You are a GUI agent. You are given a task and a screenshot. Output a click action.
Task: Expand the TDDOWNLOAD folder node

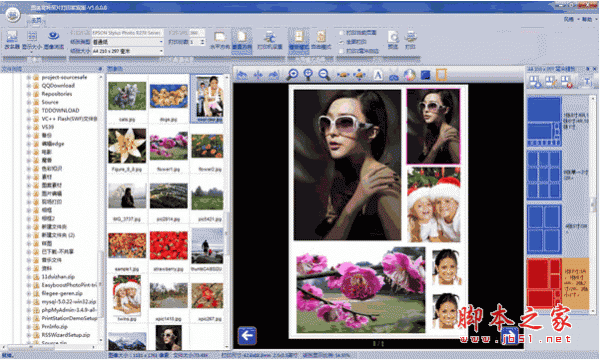(x=28, y=111)
